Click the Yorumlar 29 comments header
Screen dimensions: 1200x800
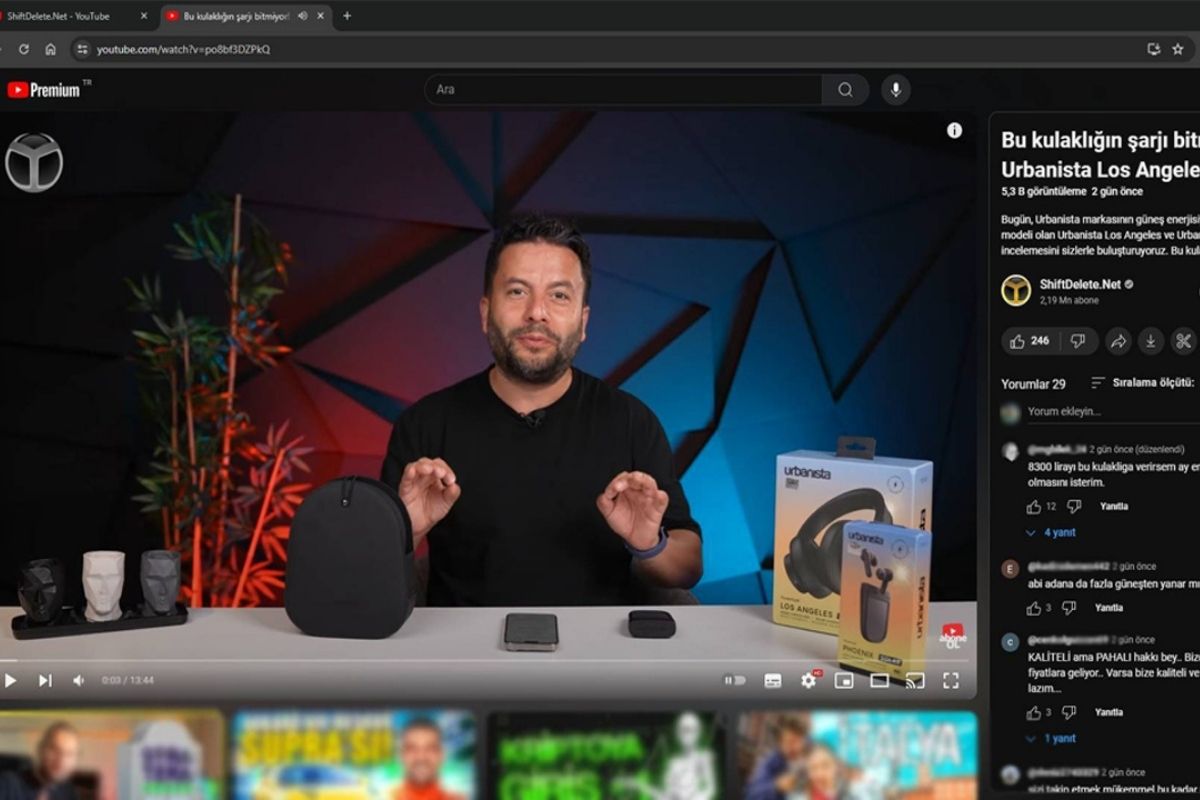click(1033, 384)
